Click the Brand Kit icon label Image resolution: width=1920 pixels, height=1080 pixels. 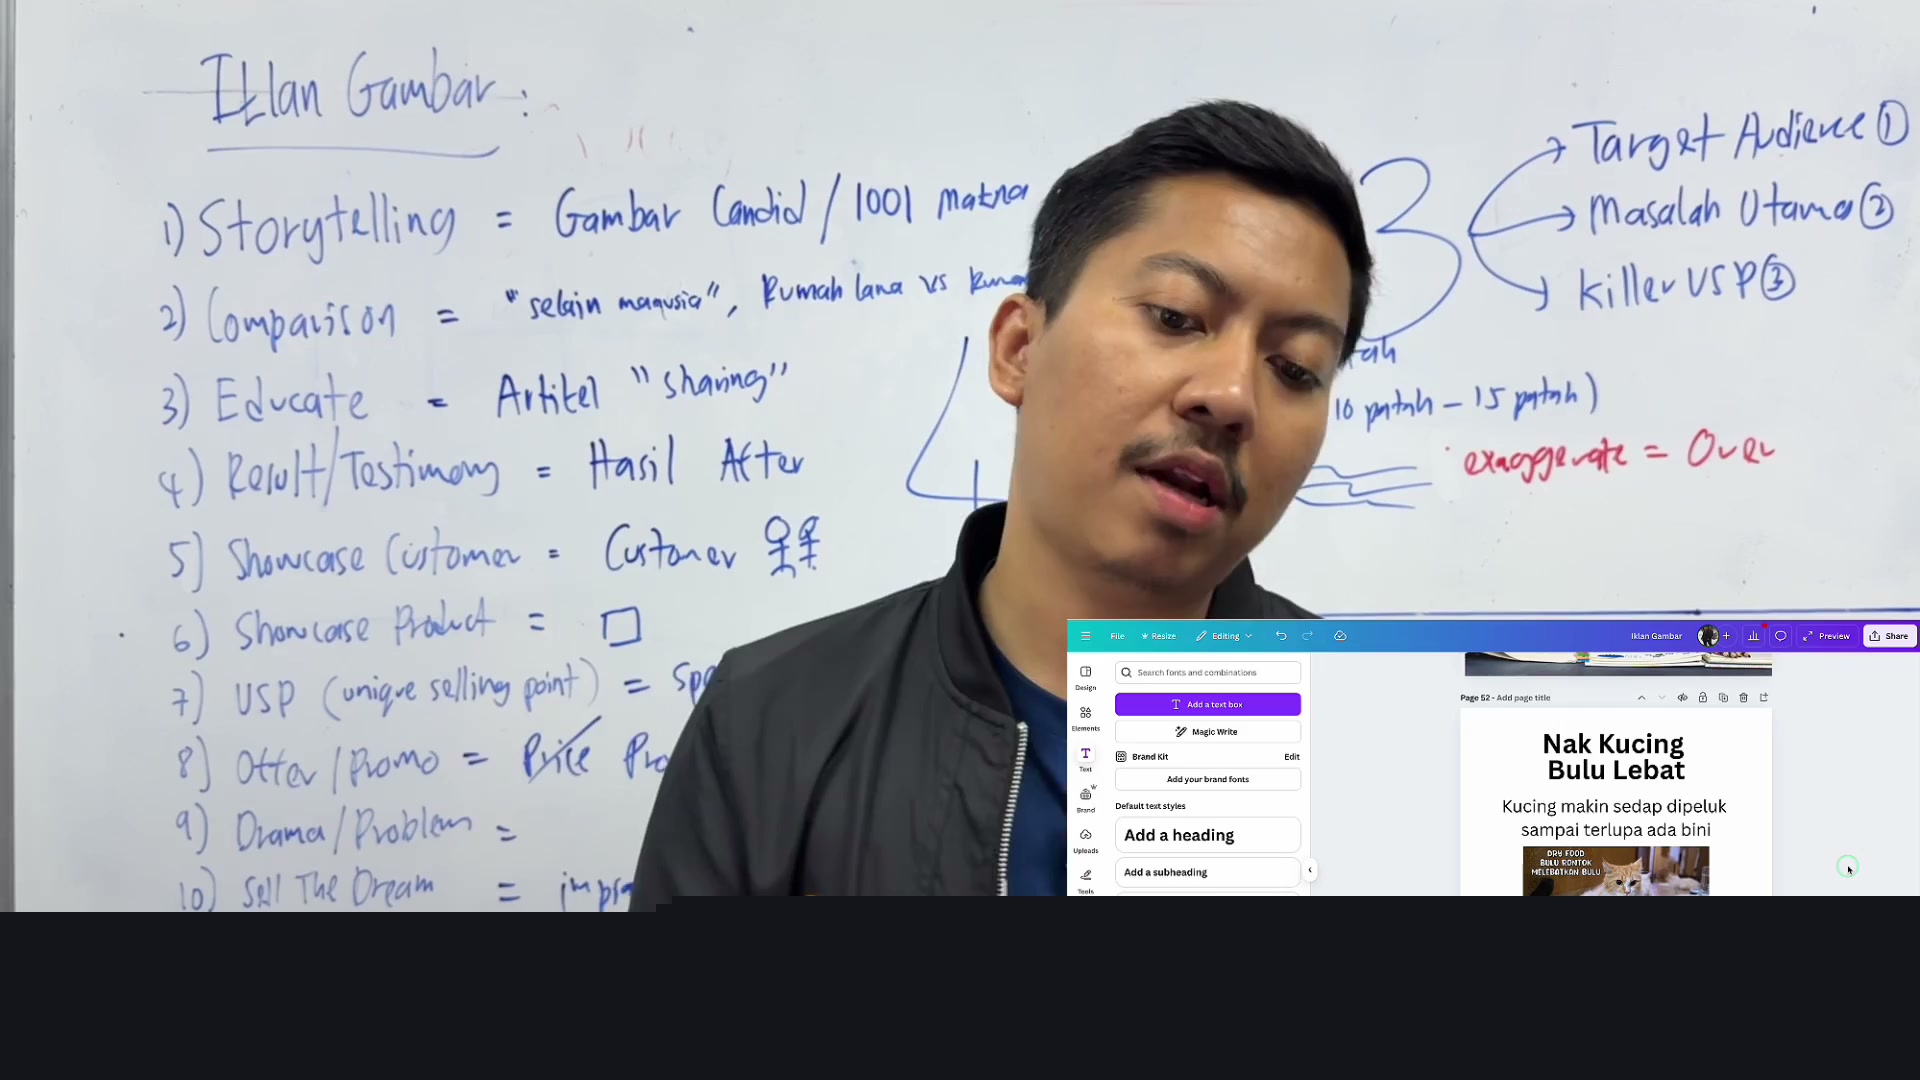(x=1142, y=757)
